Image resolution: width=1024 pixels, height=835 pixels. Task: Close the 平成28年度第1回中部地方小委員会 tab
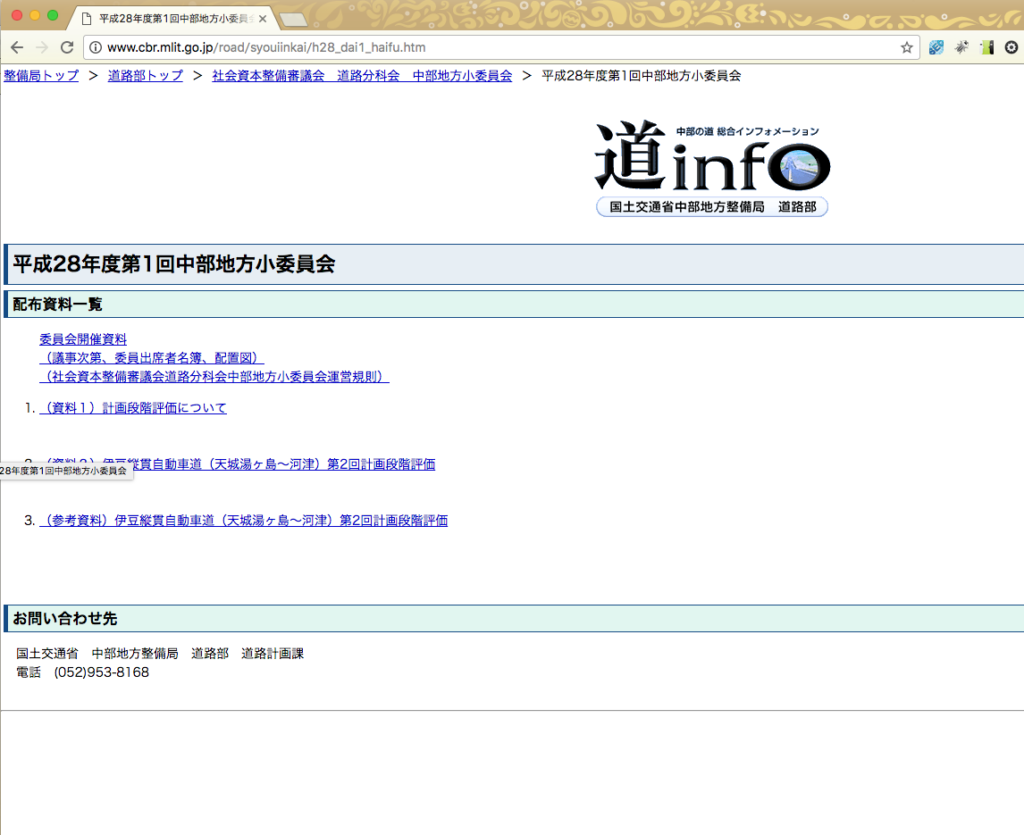point(263,19)
